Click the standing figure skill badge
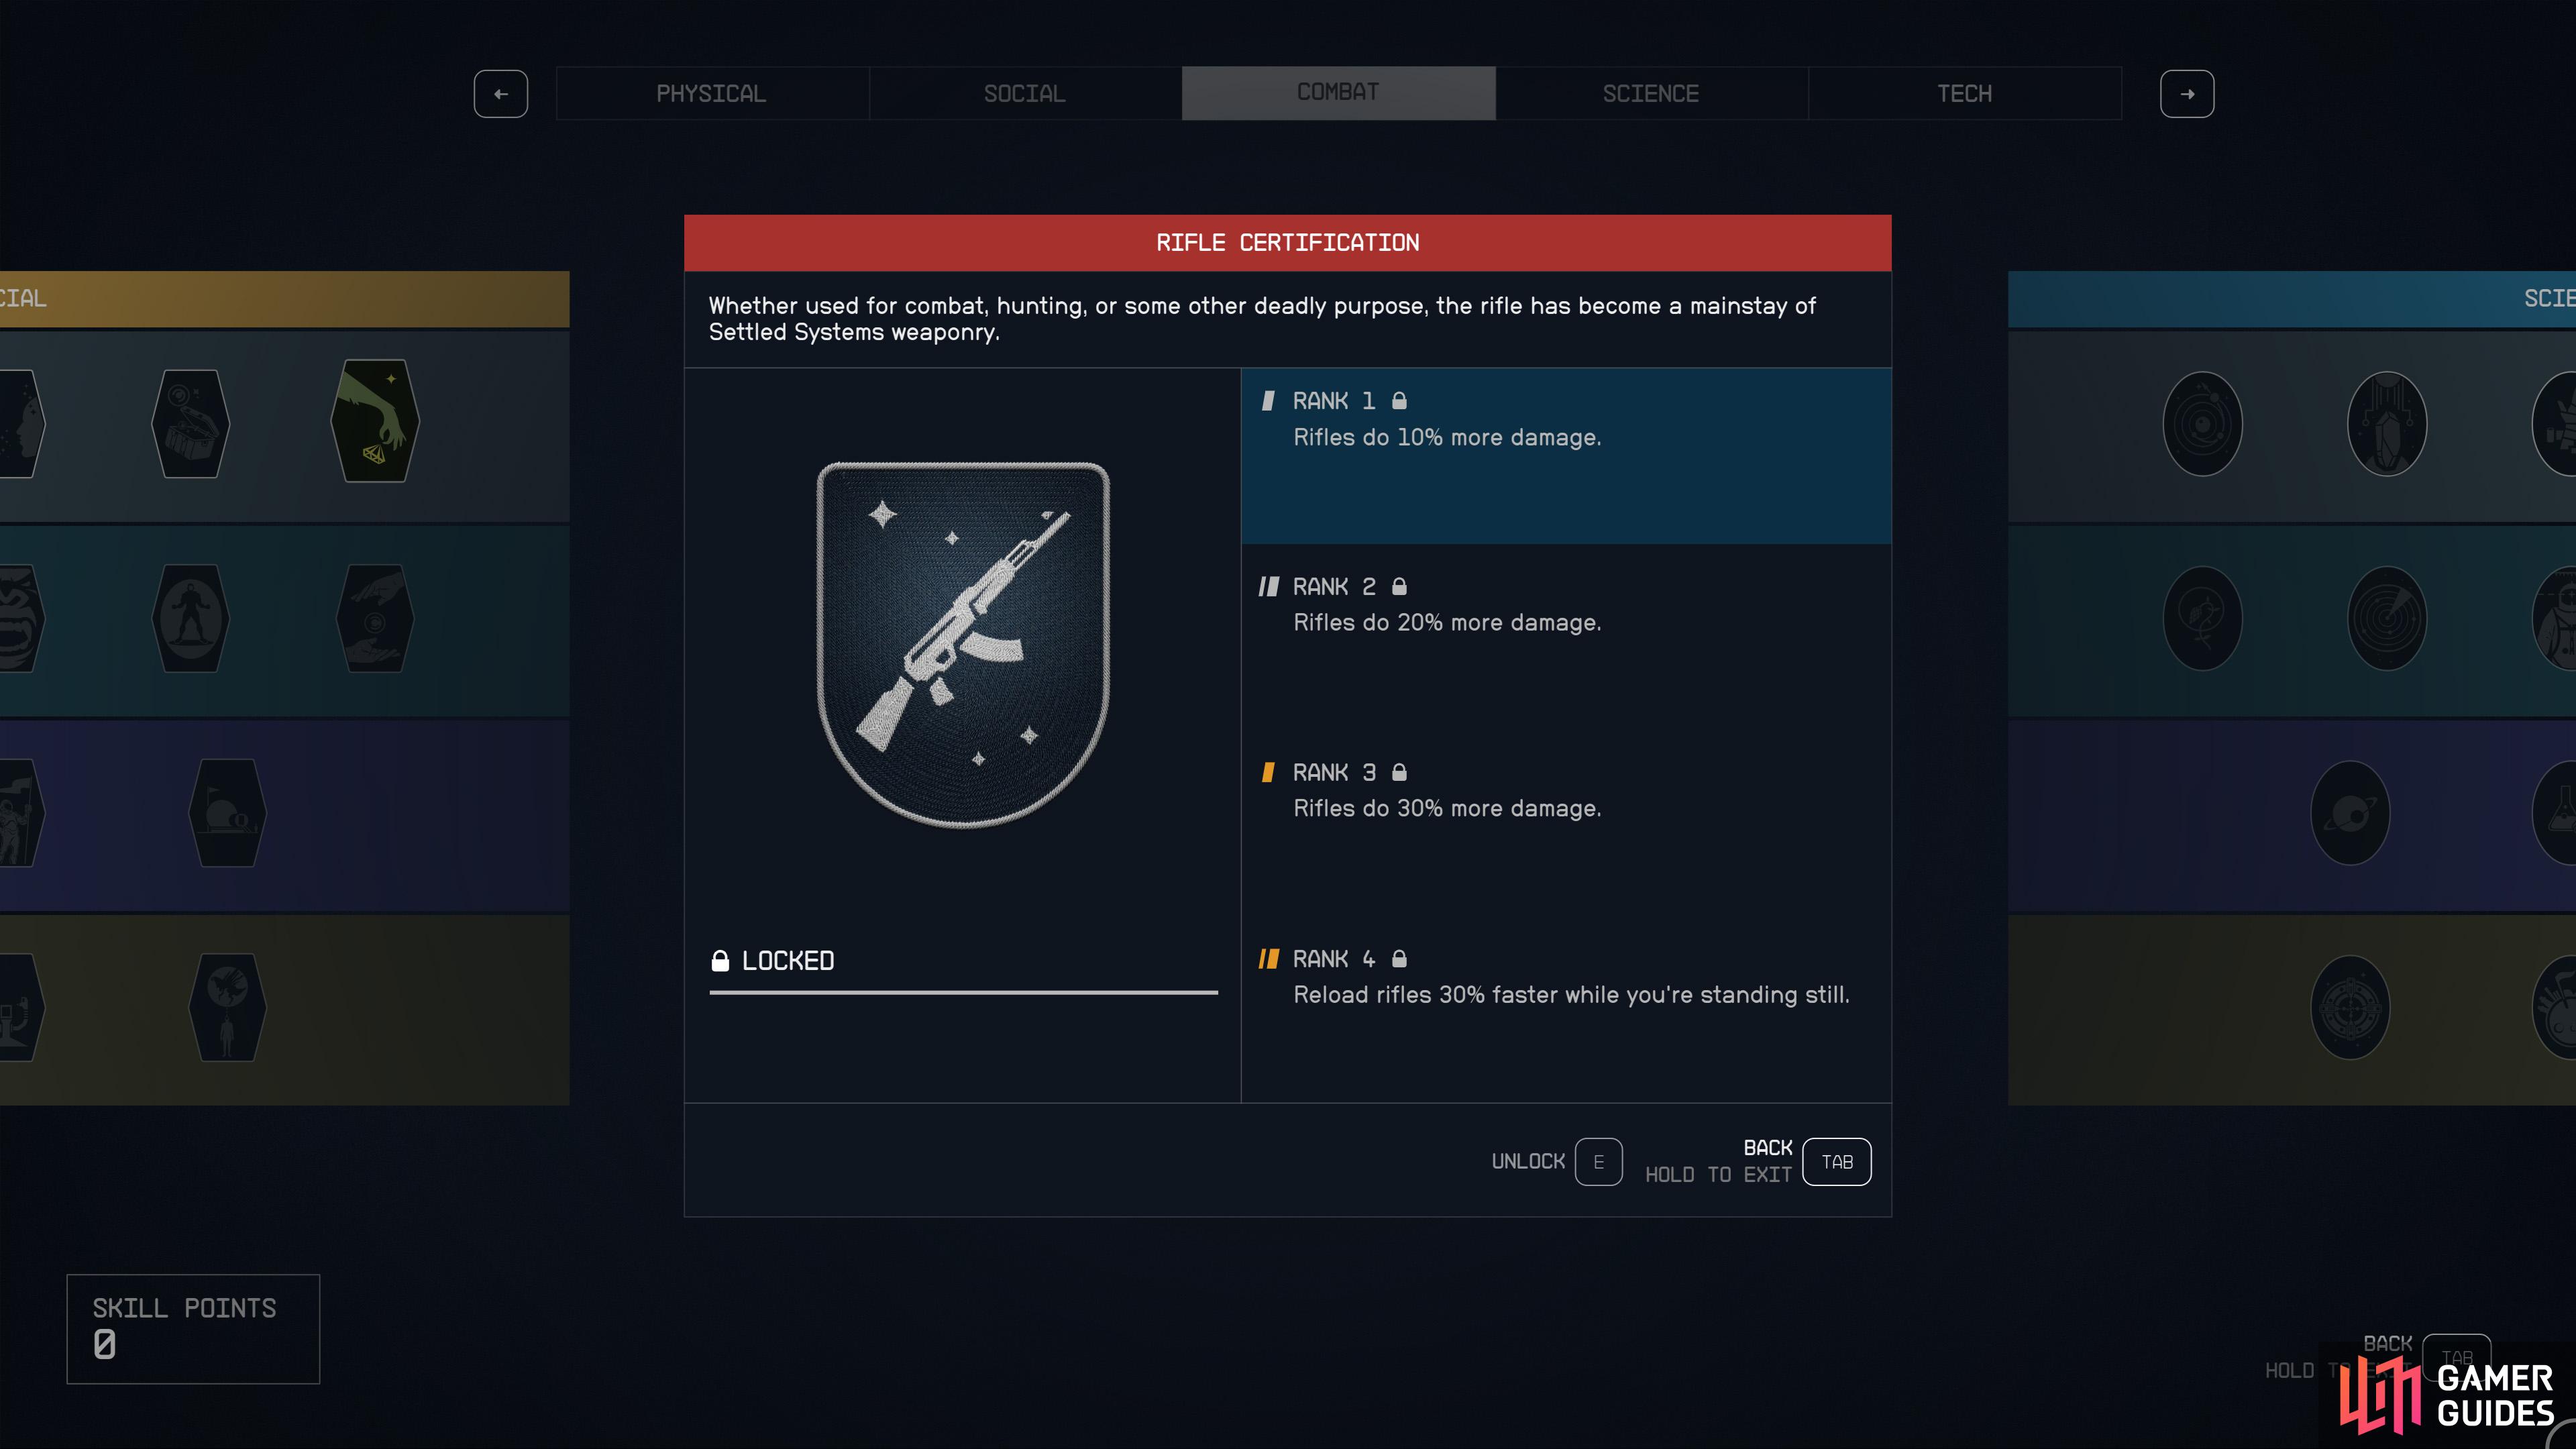 pyautogui.click(x=190, y=618)
